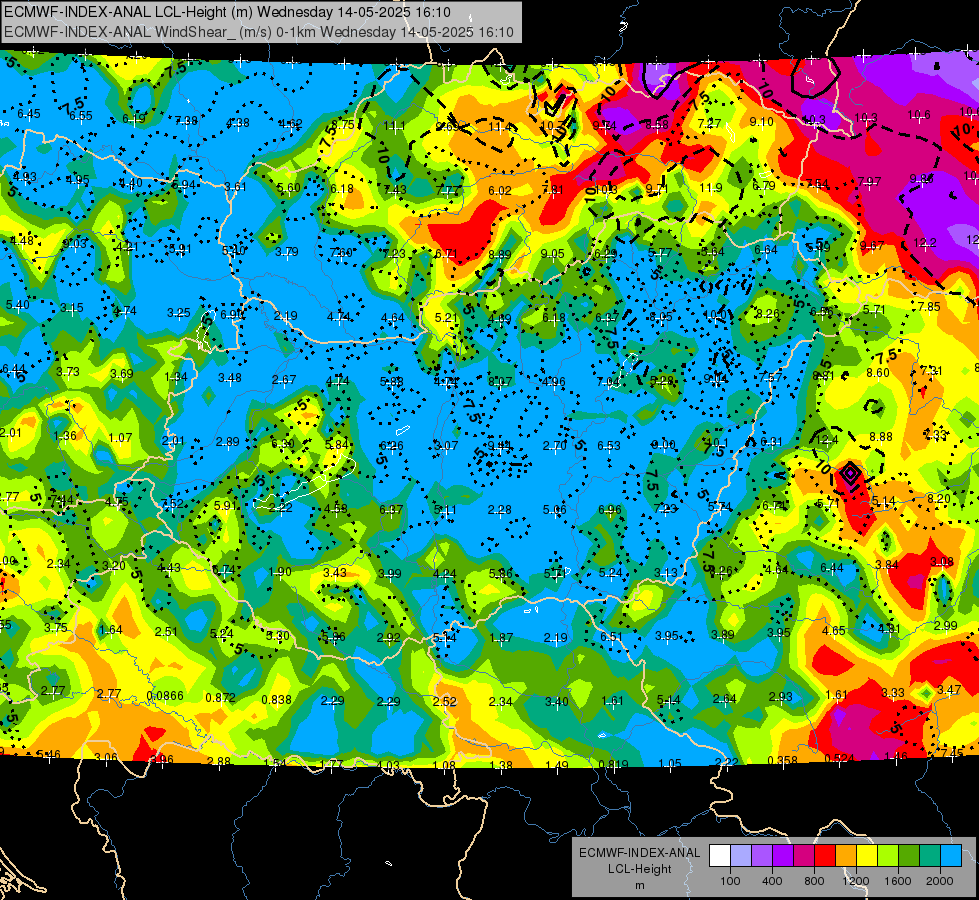Click the white swatch in the LCL-Height legend

pos(720,856)
